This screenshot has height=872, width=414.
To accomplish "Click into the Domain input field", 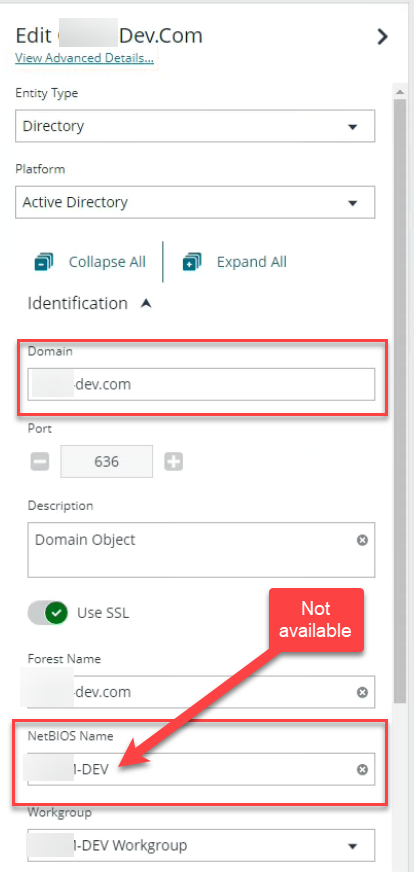I will coord(201,384).
